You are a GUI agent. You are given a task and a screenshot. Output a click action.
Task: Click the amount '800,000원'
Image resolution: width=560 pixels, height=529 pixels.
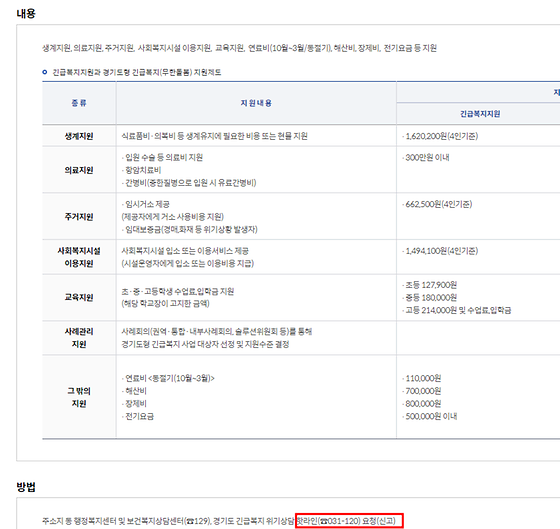[x=423, y=404]
